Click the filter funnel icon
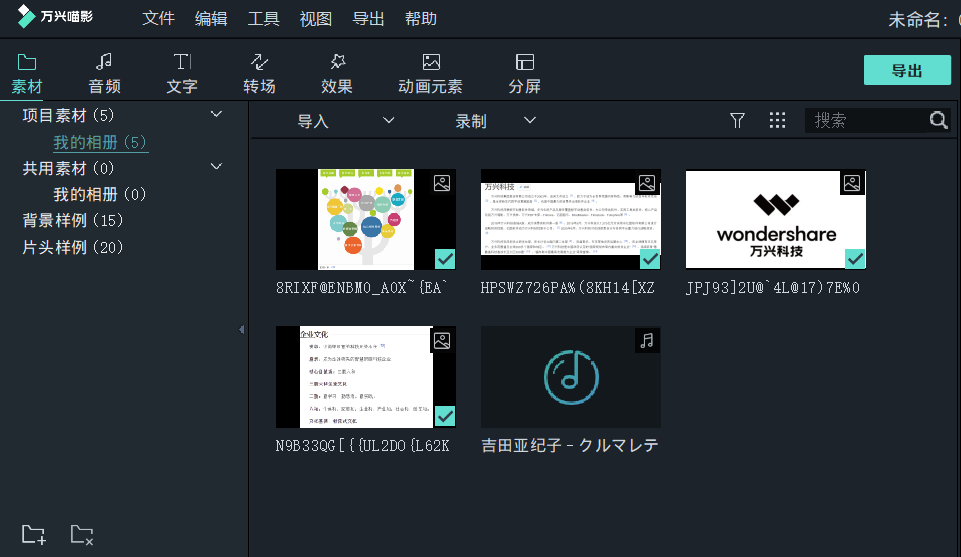This screenshot has width=961, height=557. (x=737, y=121)
